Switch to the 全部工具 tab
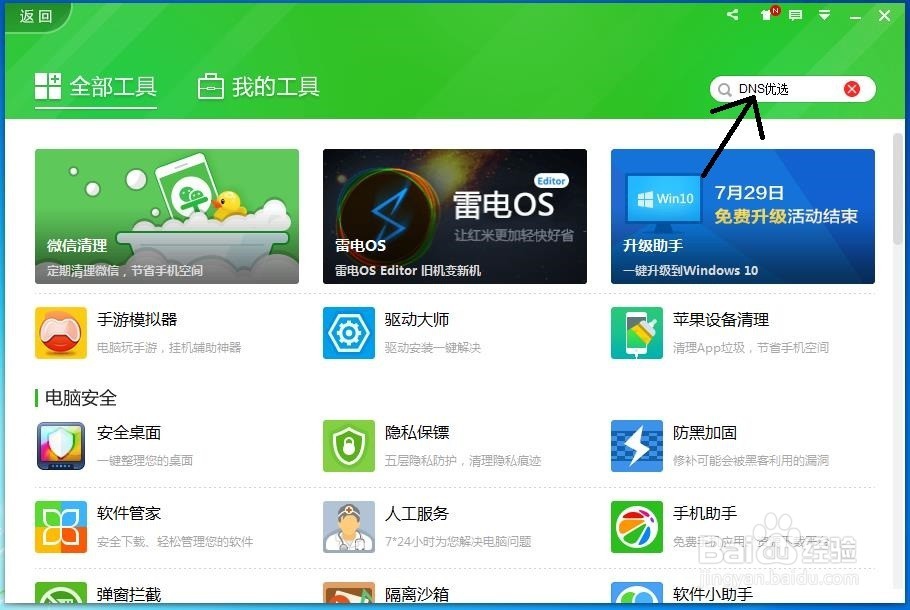910x610 pixels. coord(96,87)
